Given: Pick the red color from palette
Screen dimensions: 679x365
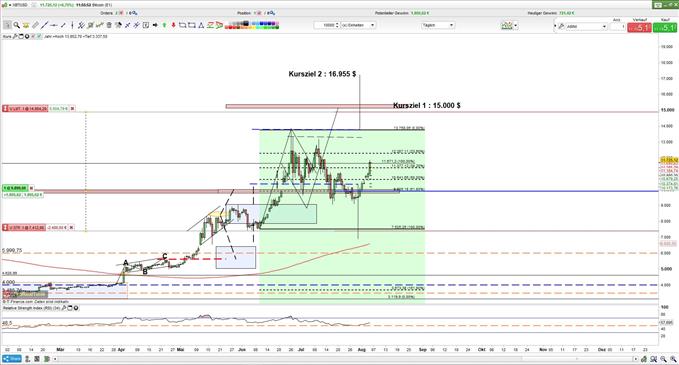Looking at the screenshot, I should pos(230,27).
